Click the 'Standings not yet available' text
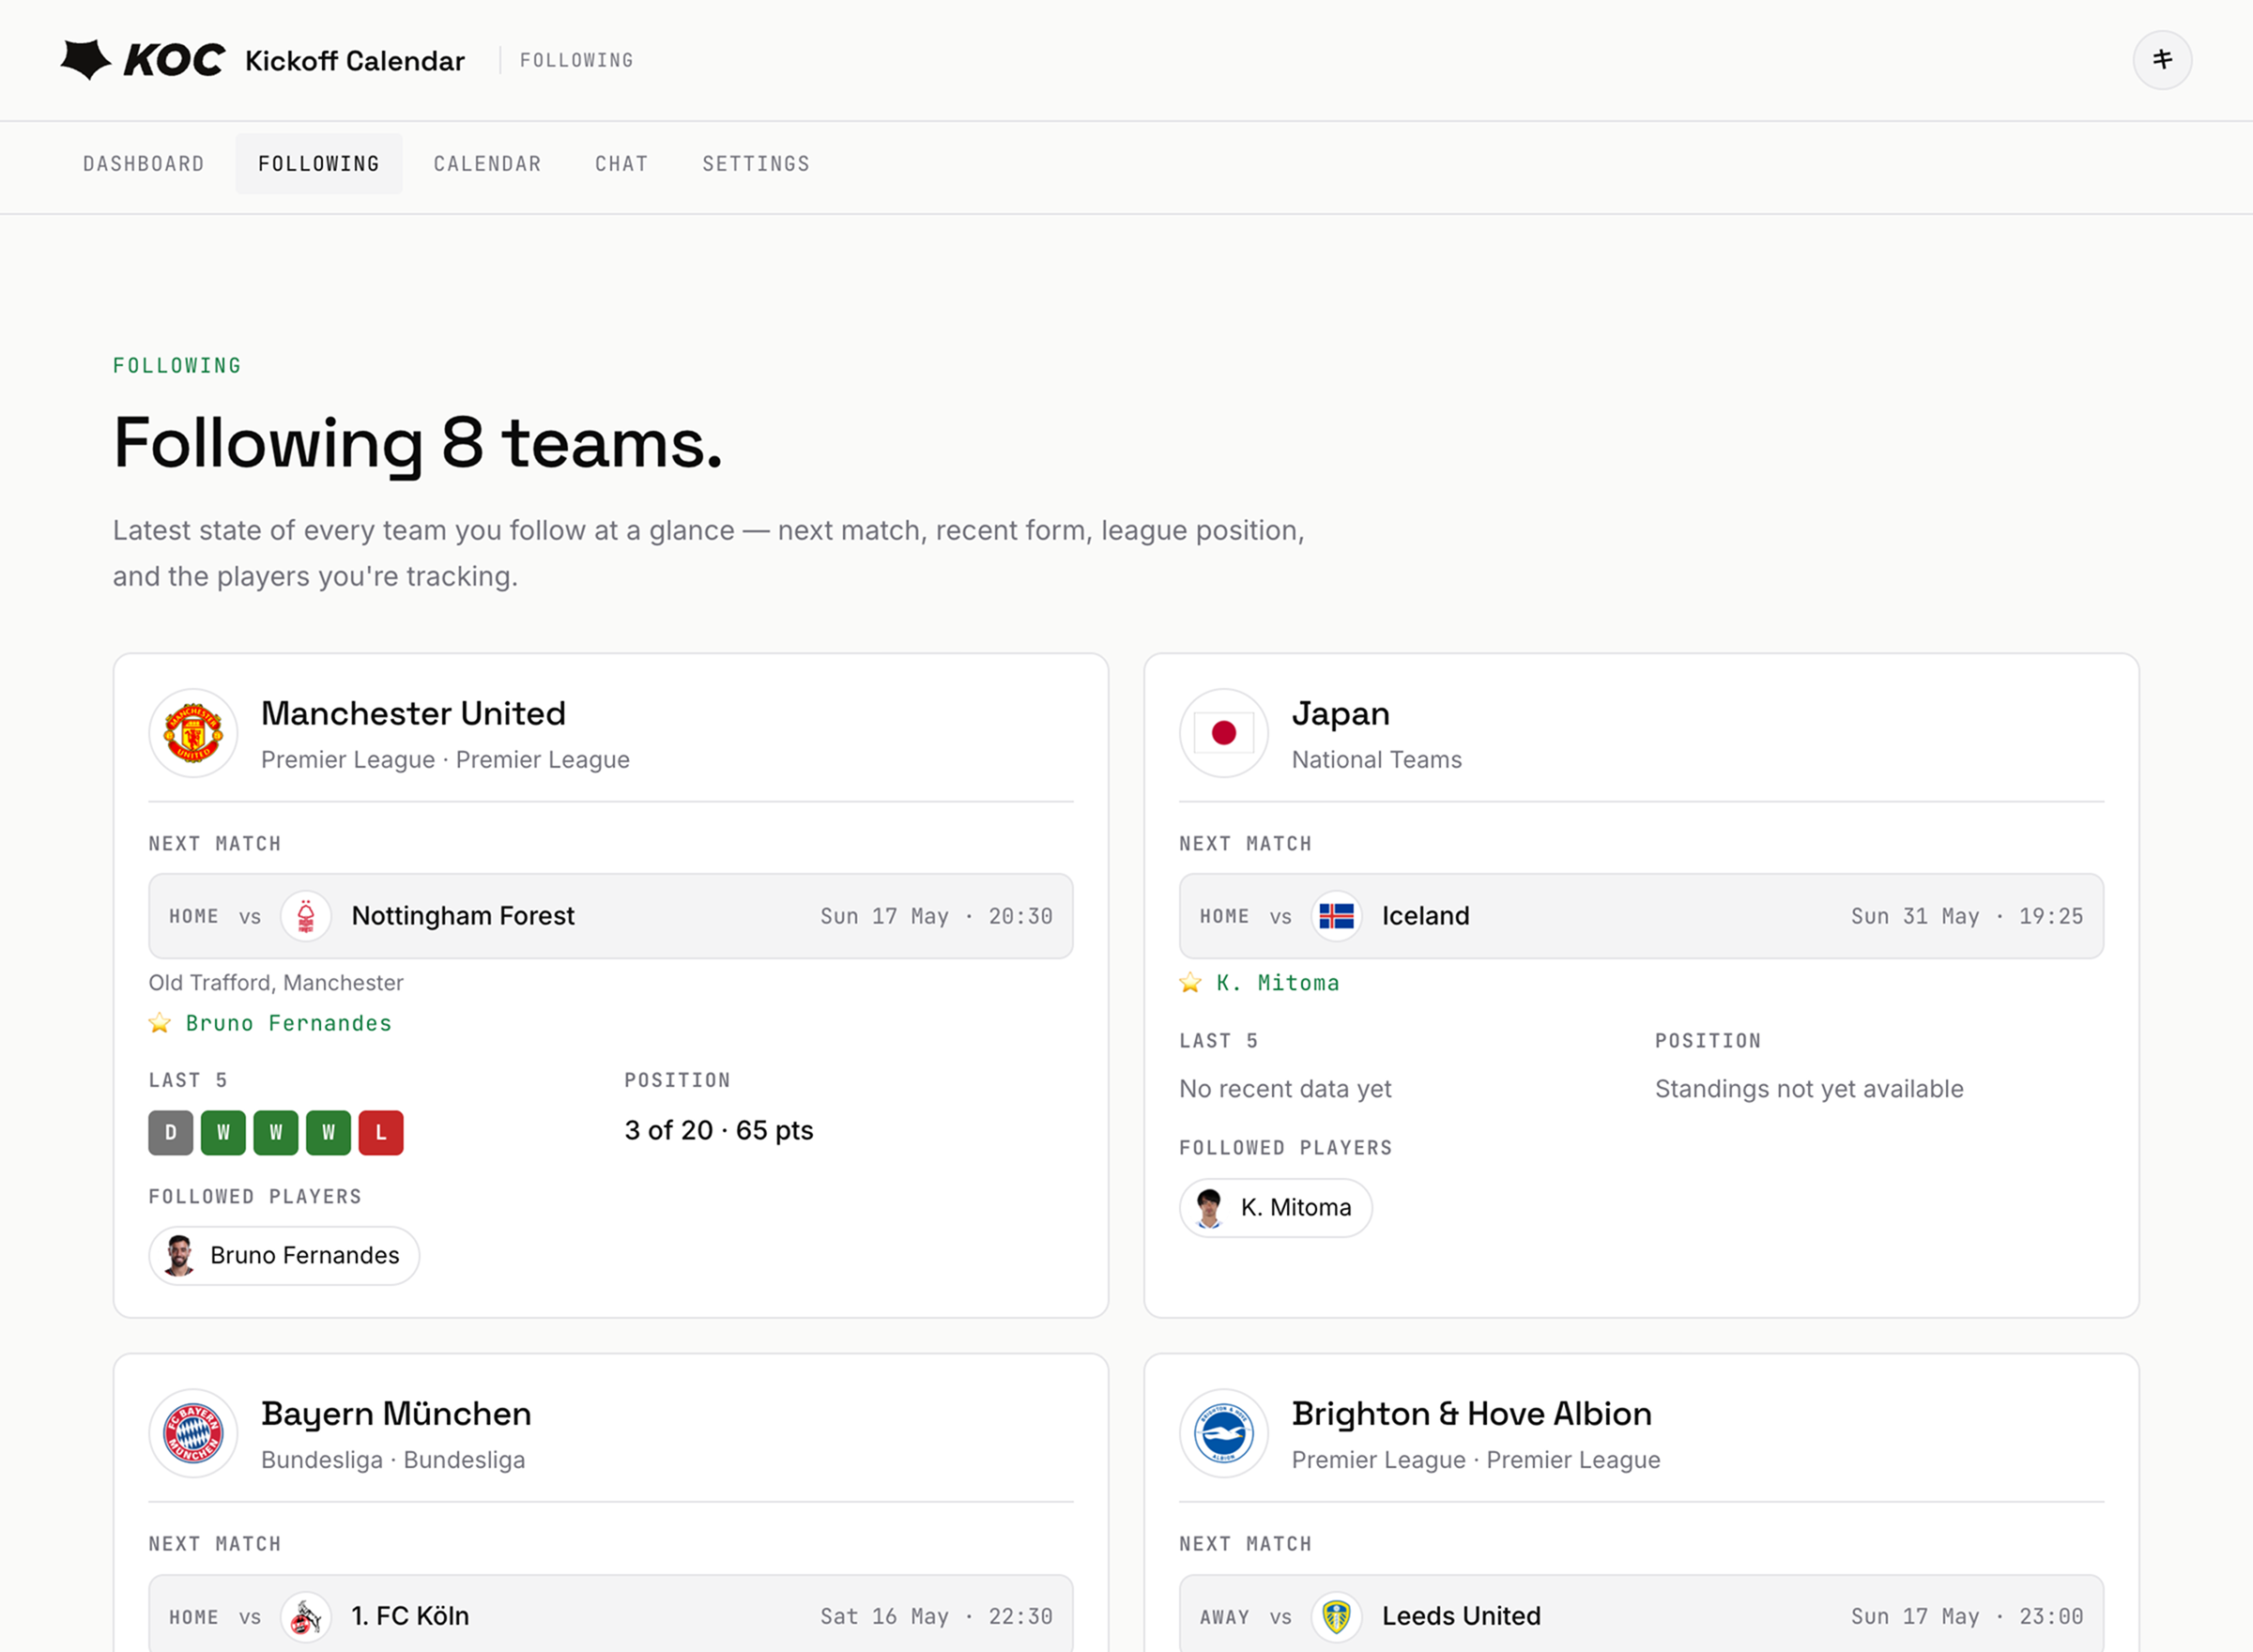Image resolution: width=2253 pixels, height=1652 pixels. [1809, 1089]
